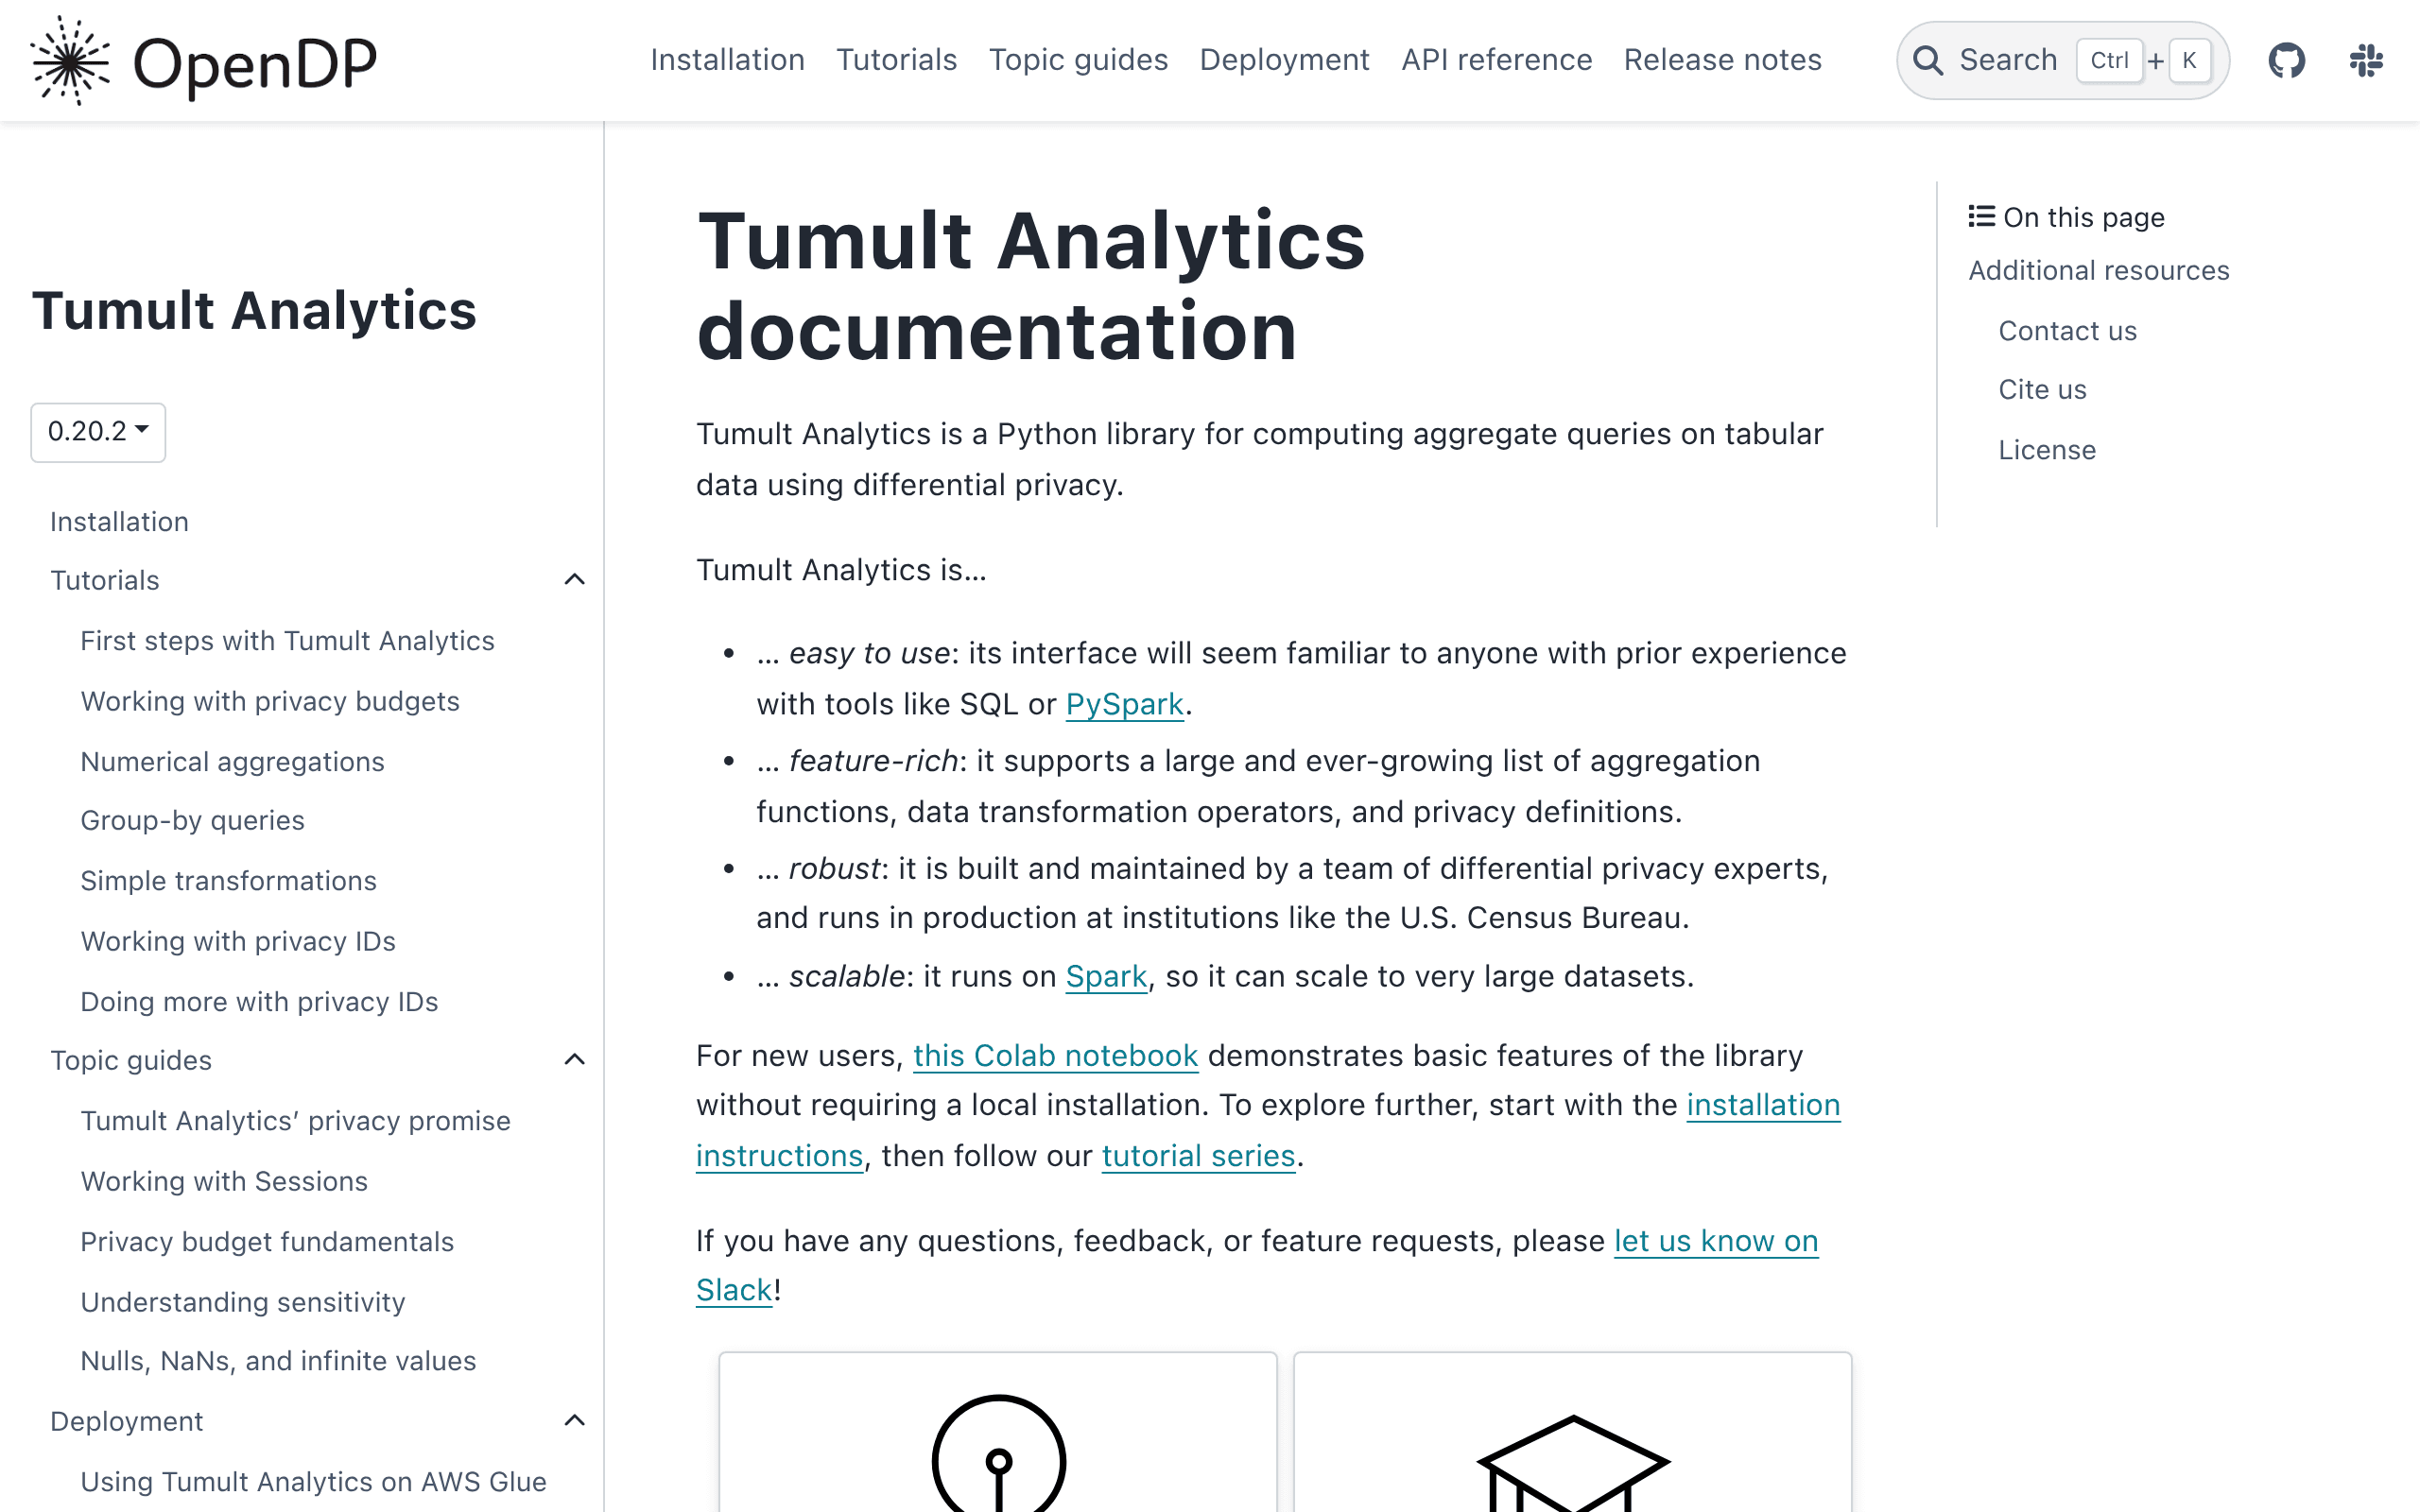Screen dimensions: 2420x1512
Task: Click the location pin card icon
Action: click(998, 1453)
